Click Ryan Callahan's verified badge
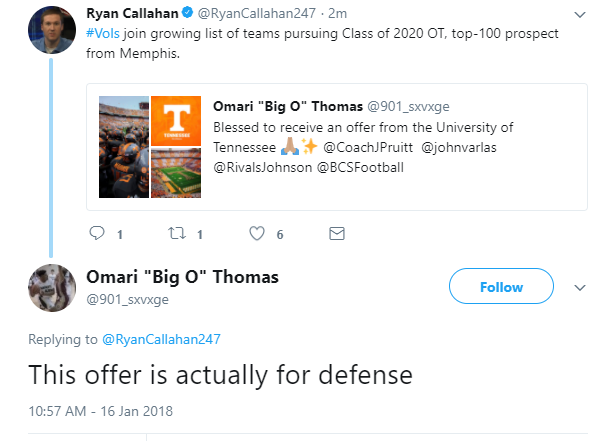 pos(188,13)
